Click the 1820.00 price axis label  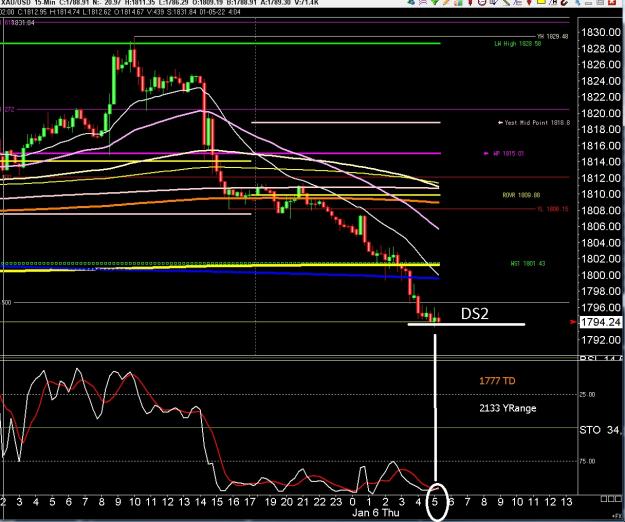point(601,113)
